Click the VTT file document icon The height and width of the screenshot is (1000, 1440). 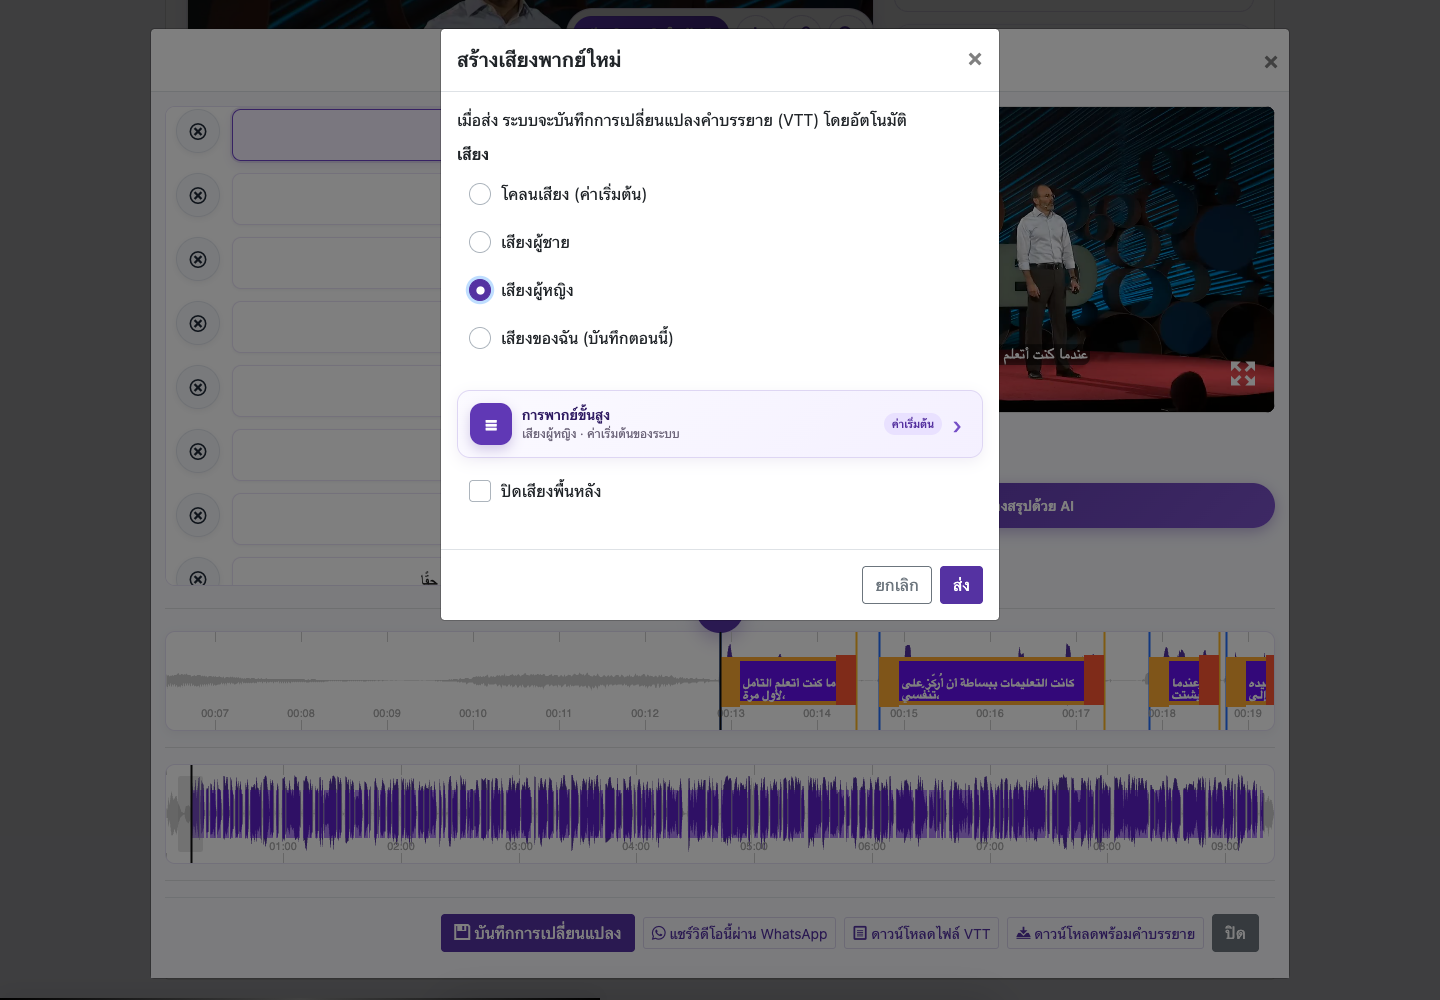coord(860,933)
